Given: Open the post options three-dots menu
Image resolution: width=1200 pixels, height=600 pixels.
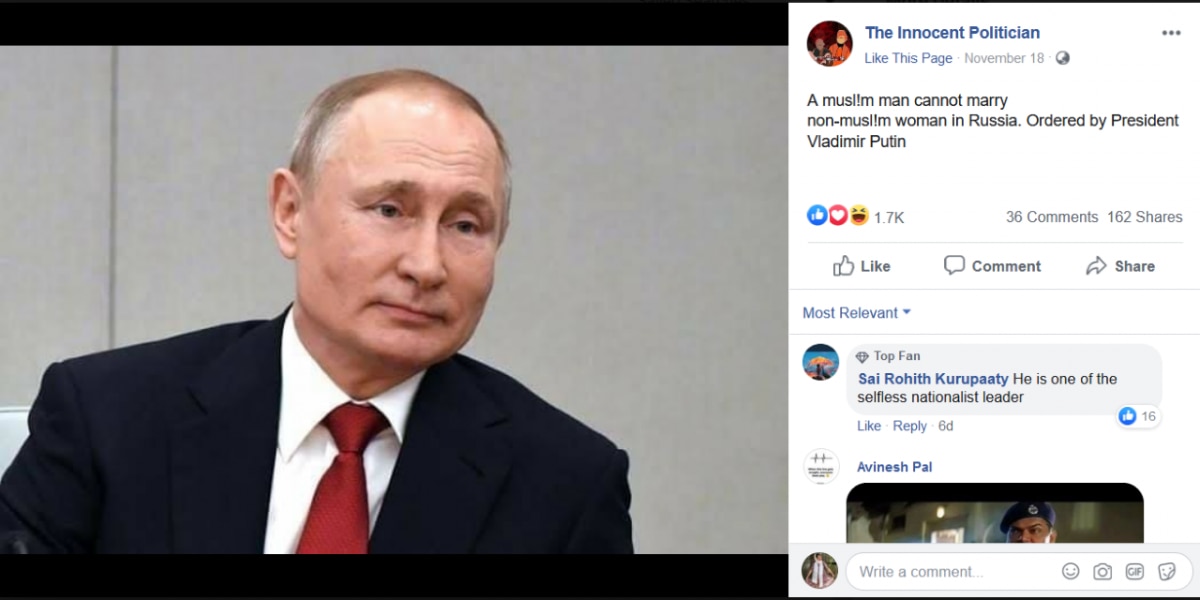Looking at the screenshot, I should 1170,33.
